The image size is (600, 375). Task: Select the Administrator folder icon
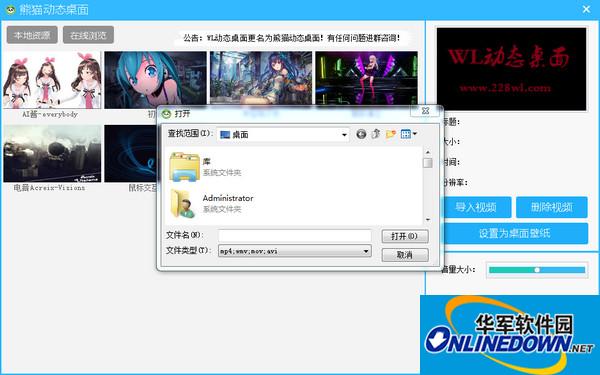pyautogui.click(x=184, y=204)
